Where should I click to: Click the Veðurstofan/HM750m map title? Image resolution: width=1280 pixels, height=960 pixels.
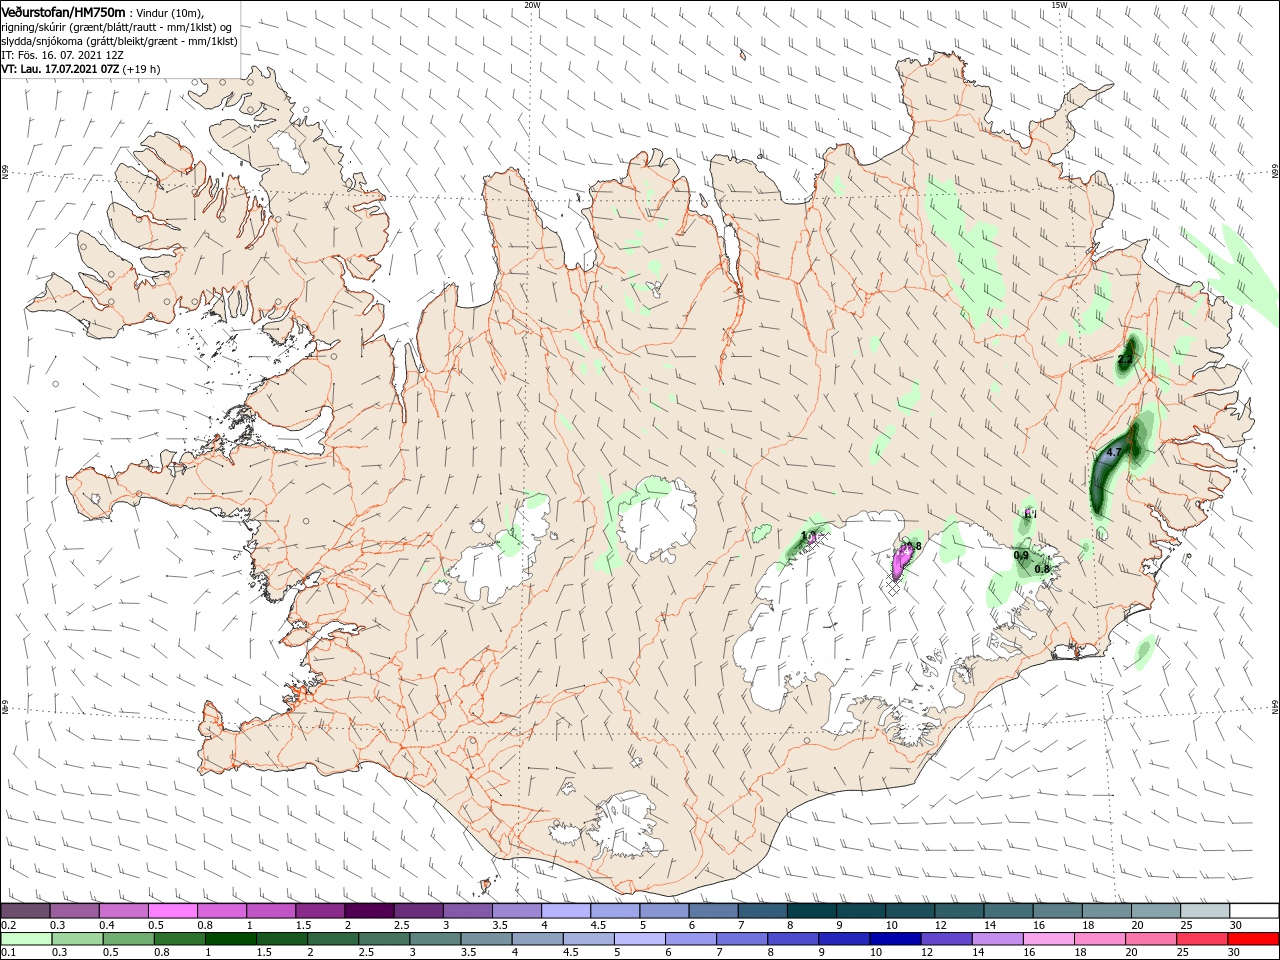coord(63,11)
